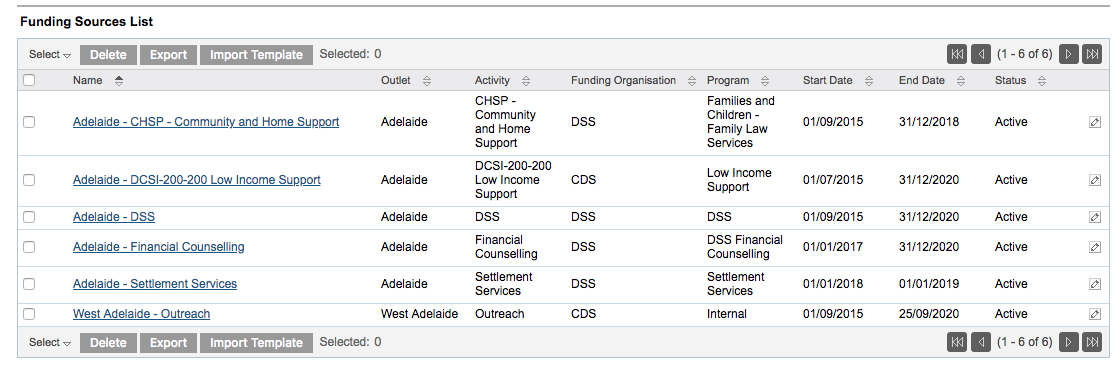Viewport: 1114px width, 367px height.
Task: Jump to last page using bottom pagination icon
Action: click(1092, 342)
